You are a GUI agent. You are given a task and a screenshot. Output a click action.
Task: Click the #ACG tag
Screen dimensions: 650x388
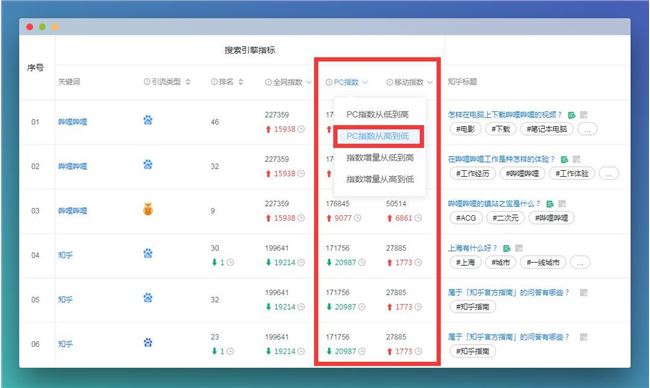(466, 218)
